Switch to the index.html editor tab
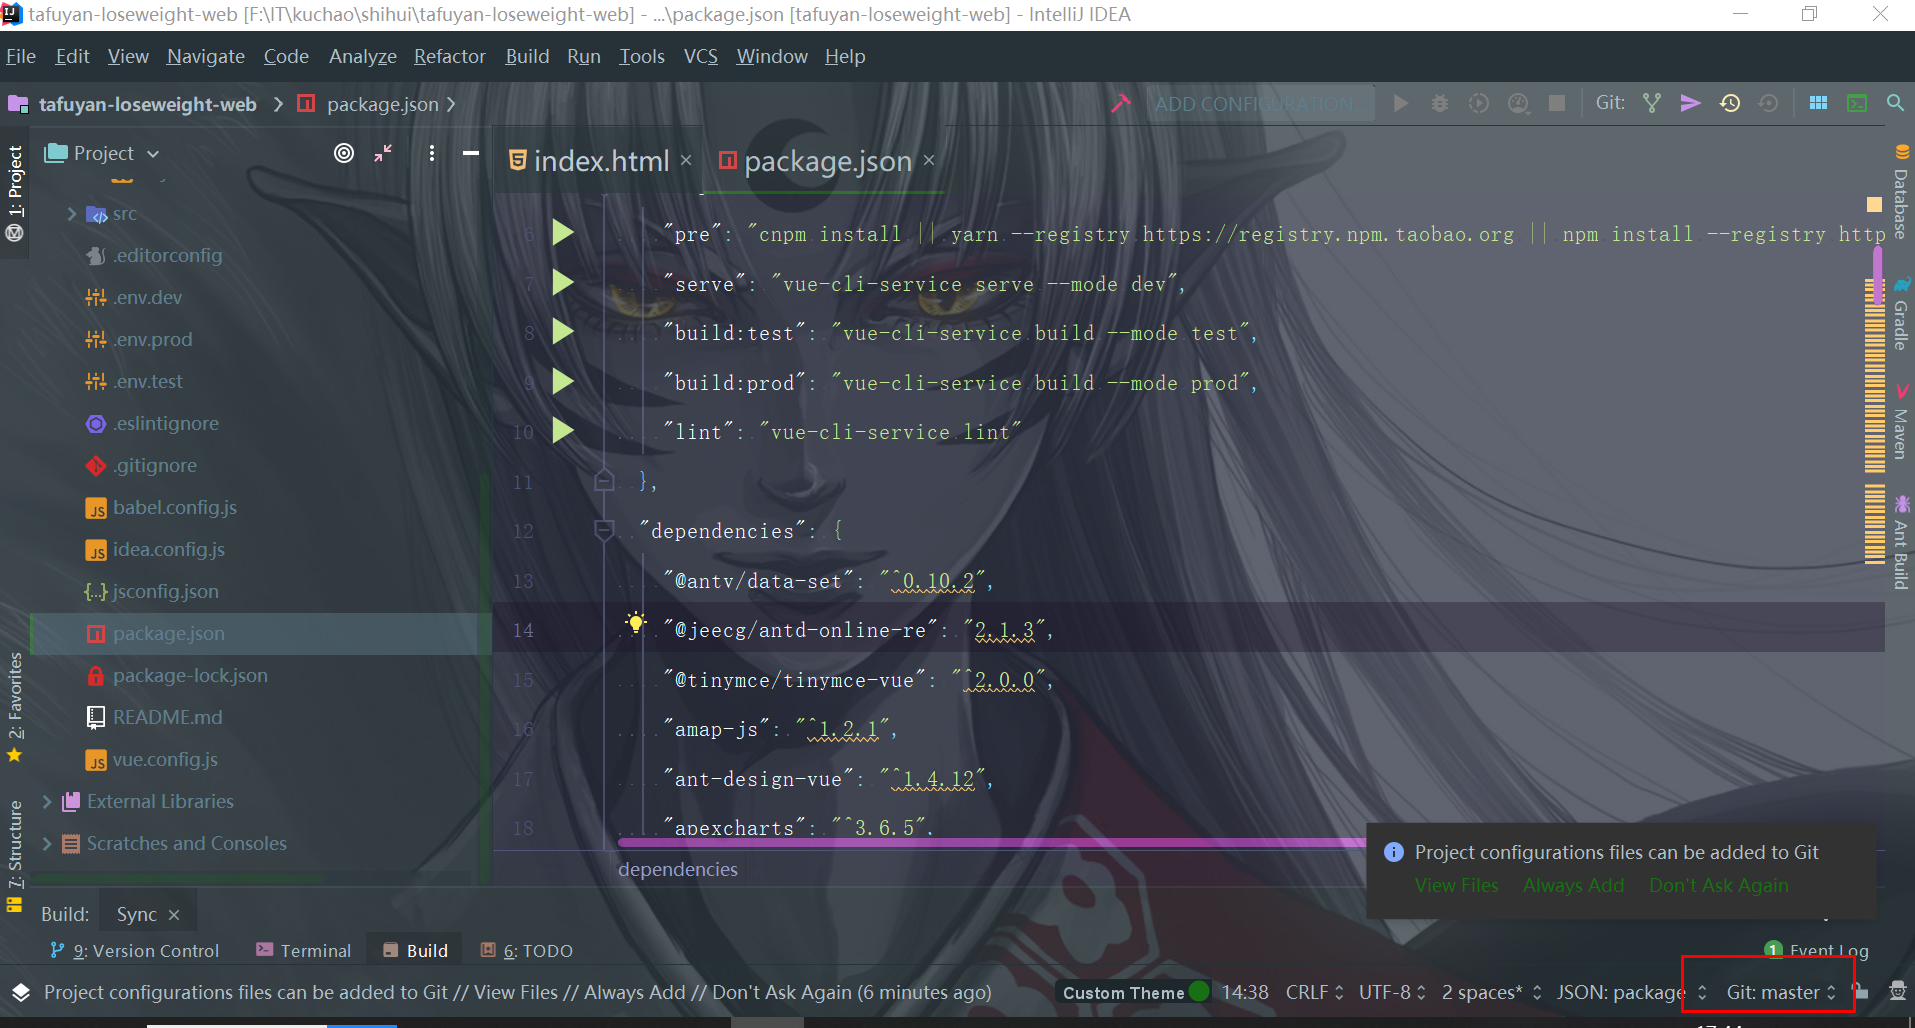Screen dimensions: 1915x1028 (600, 160)
